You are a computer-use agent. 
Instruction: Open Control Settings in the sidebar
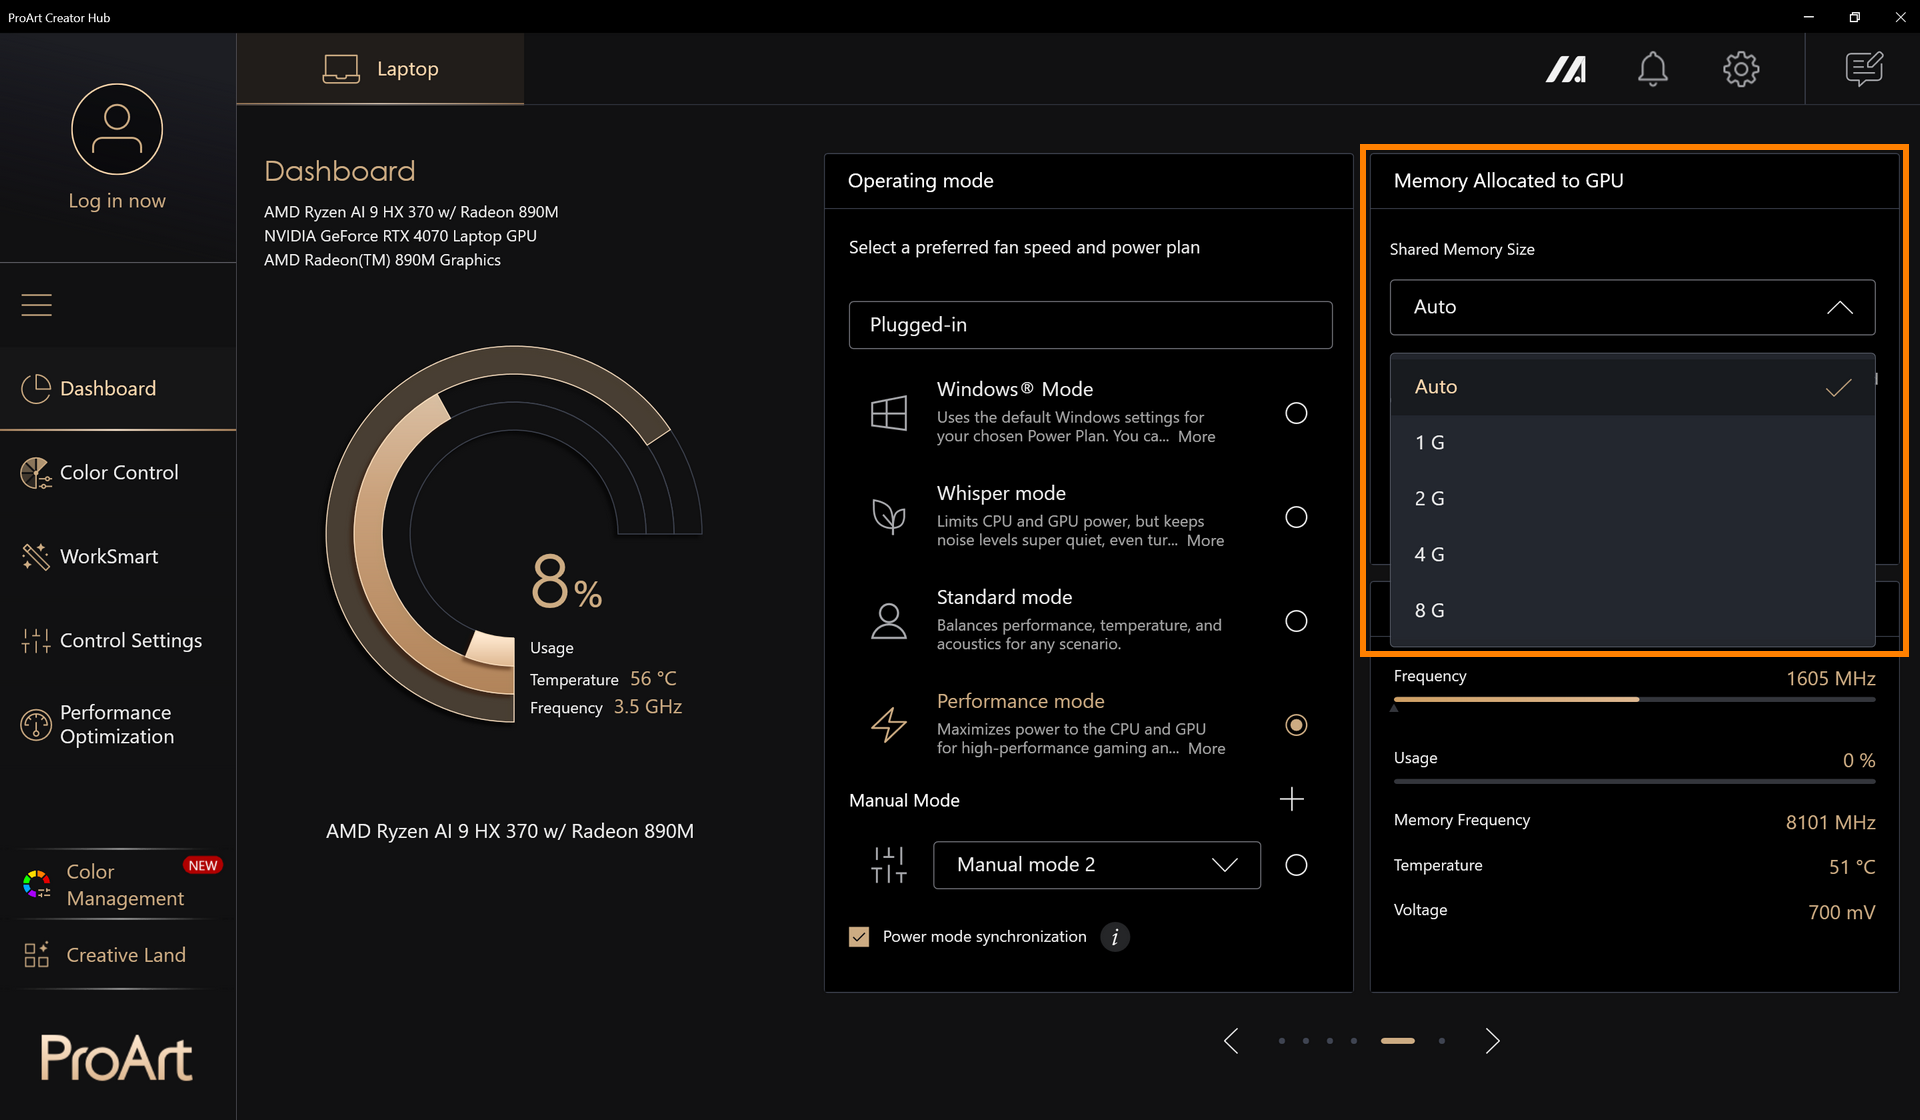pos(118,640)
